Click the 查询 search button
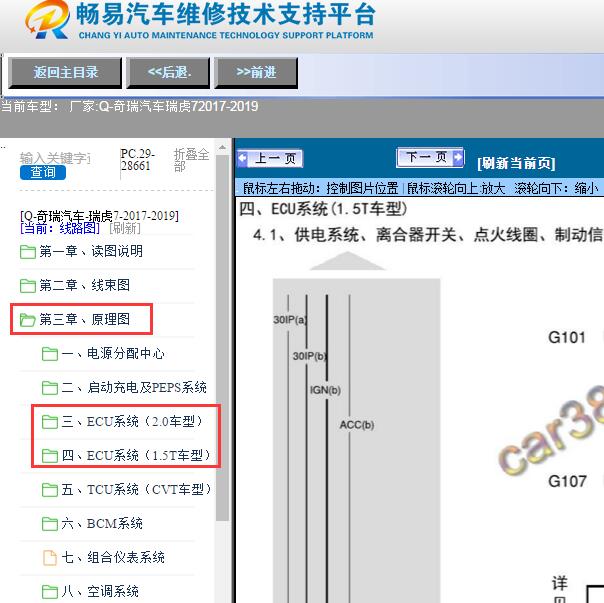 43,172
